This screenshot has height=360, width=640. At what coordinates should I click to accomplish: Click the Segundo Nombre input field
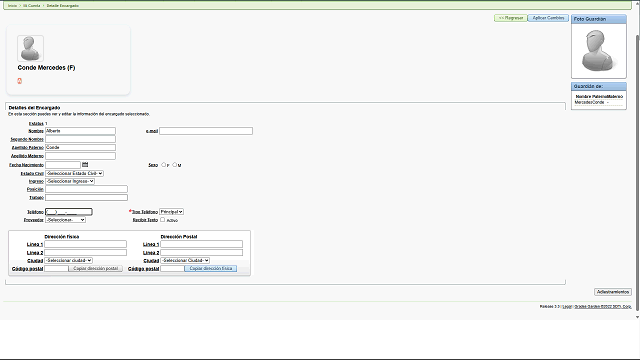(x=80, y=139)
